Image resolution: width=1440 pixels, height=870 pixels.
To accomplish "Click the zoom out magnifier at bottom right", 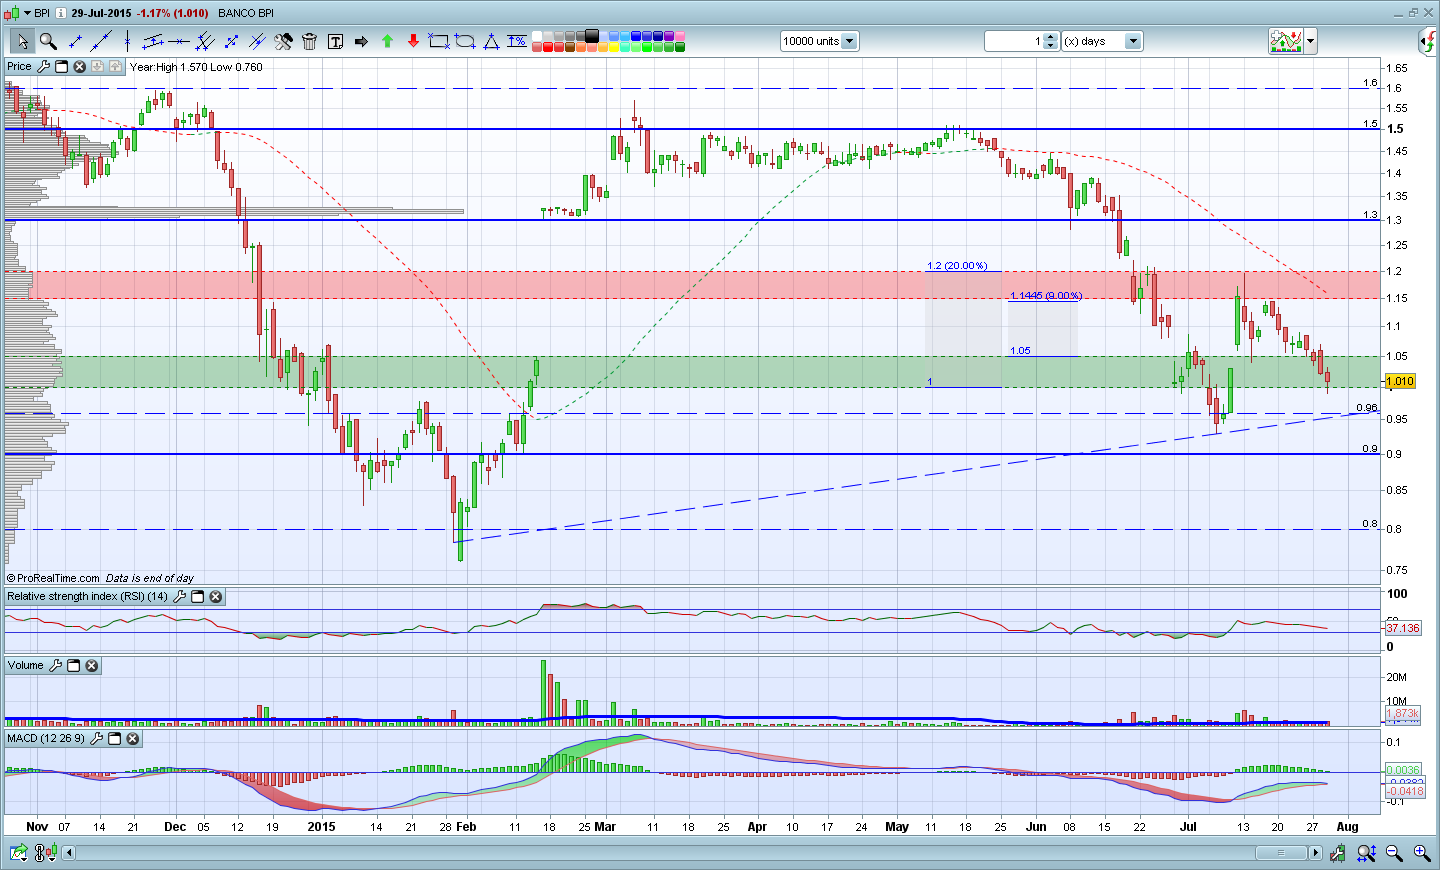I will [1394, 853].
